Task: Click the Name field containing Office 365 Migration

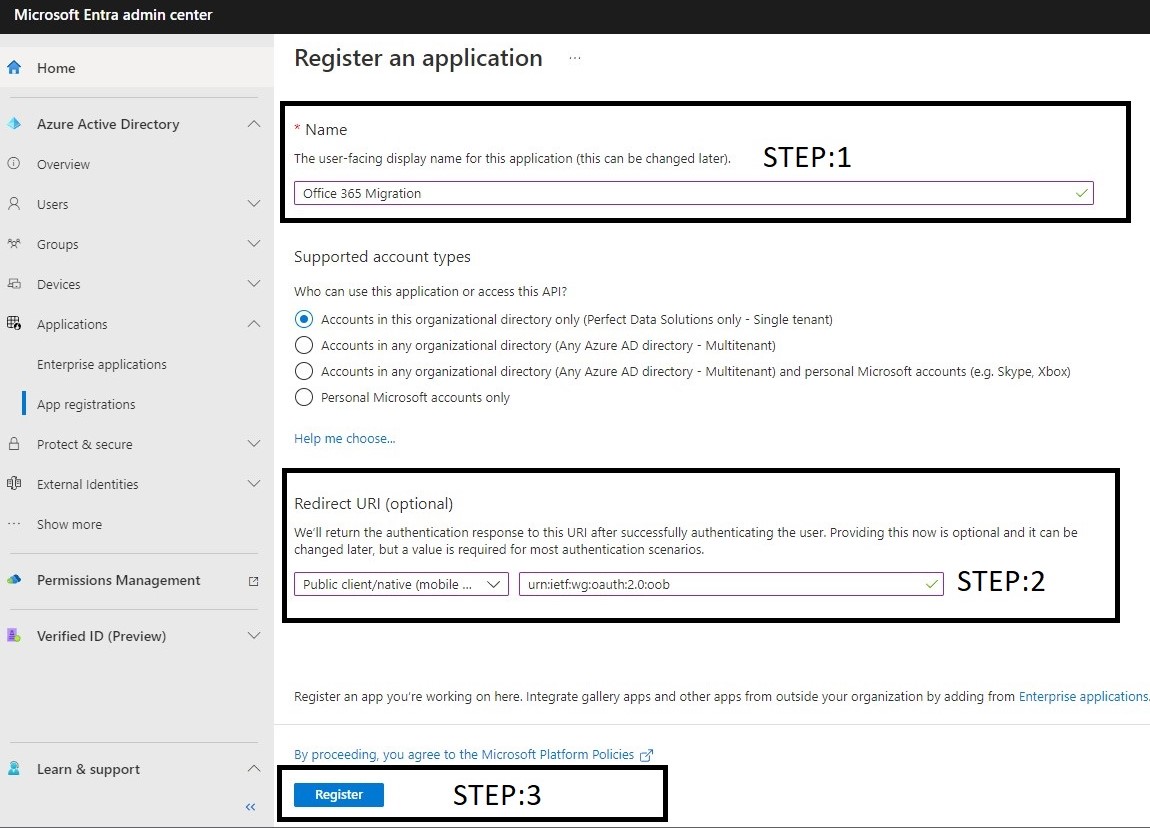Action: click(x=693, y=193)
